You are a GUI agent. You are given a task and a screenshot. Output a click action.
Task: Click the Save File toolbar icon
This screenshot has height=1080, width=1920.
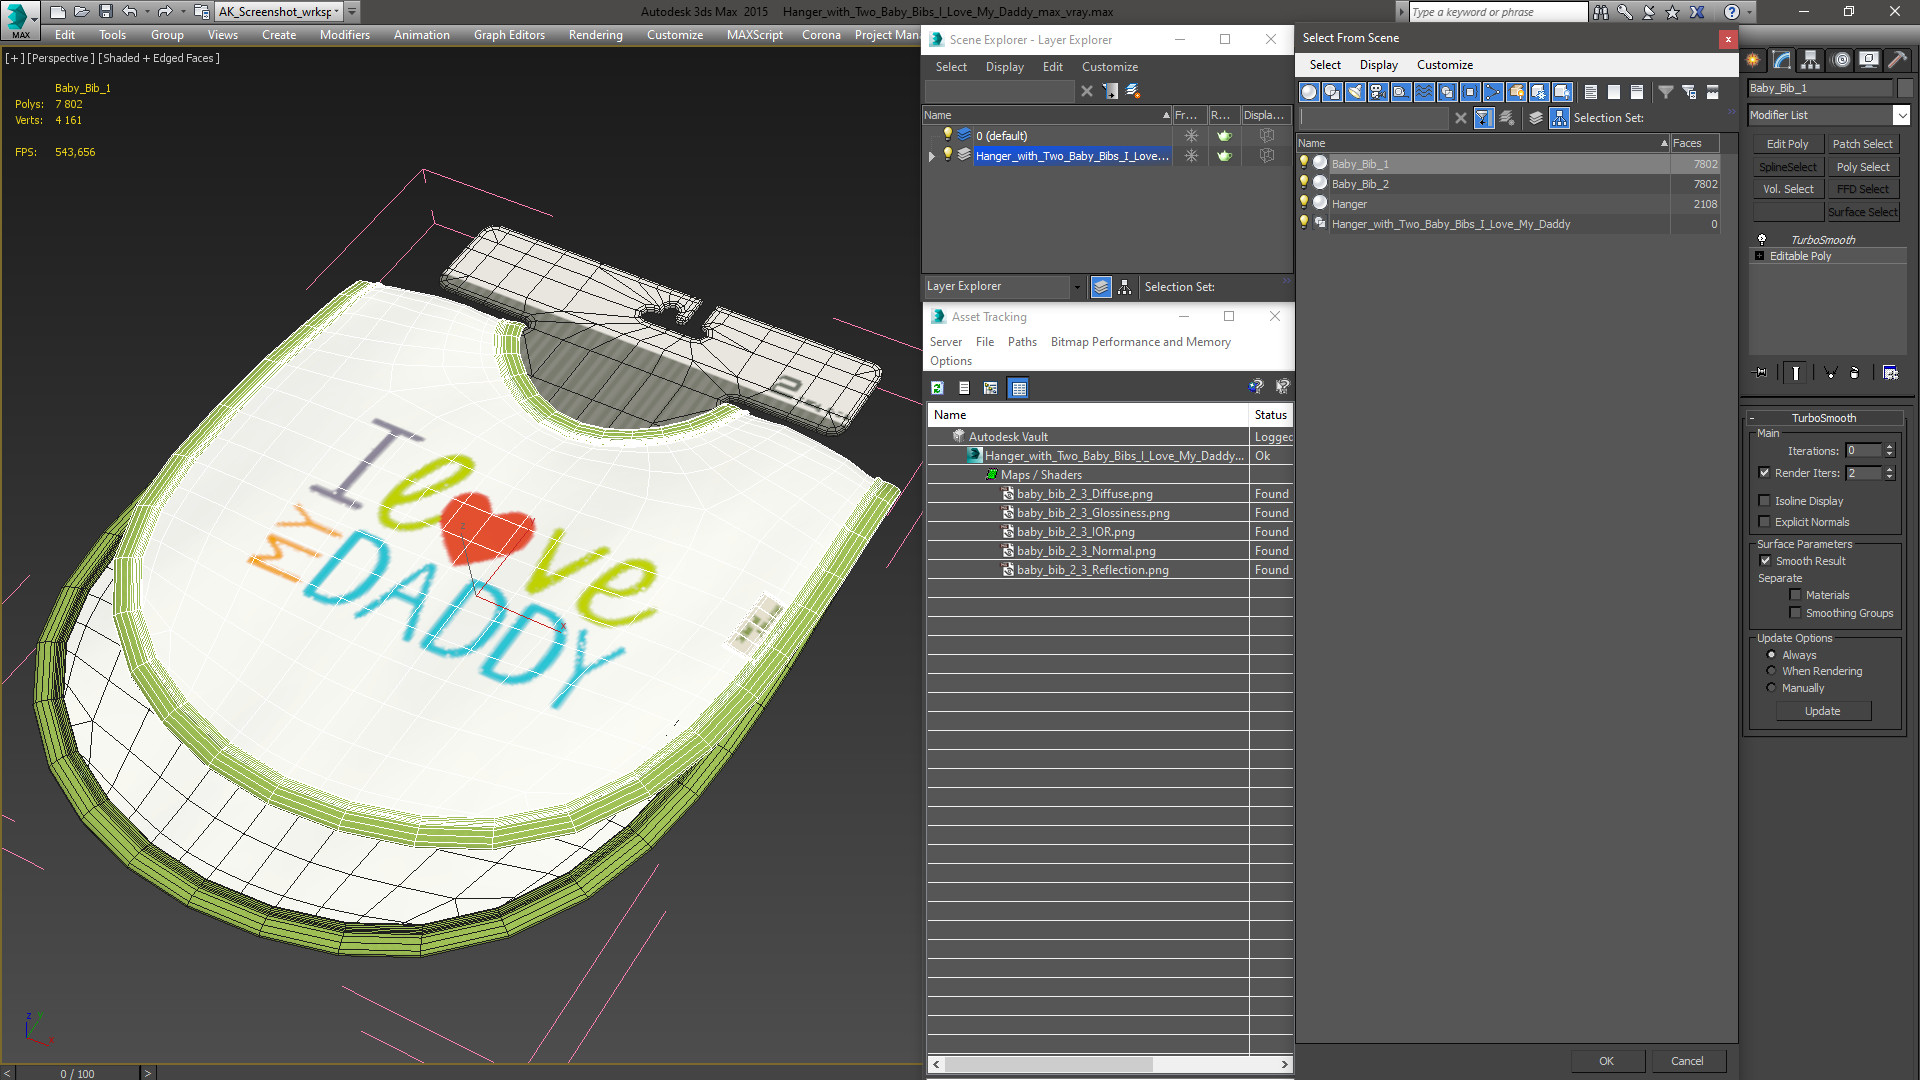click(105, 12)
